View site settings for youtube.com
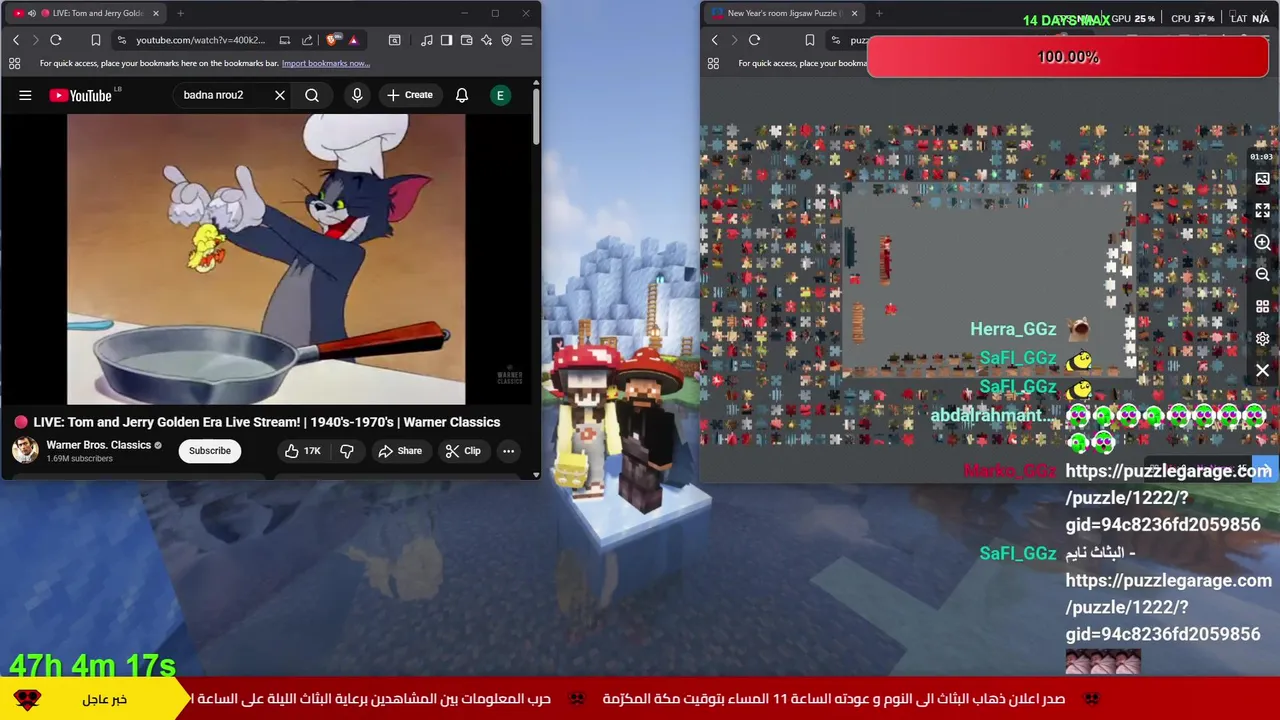This screenshot has width=1280, height=720. (121, 40)
